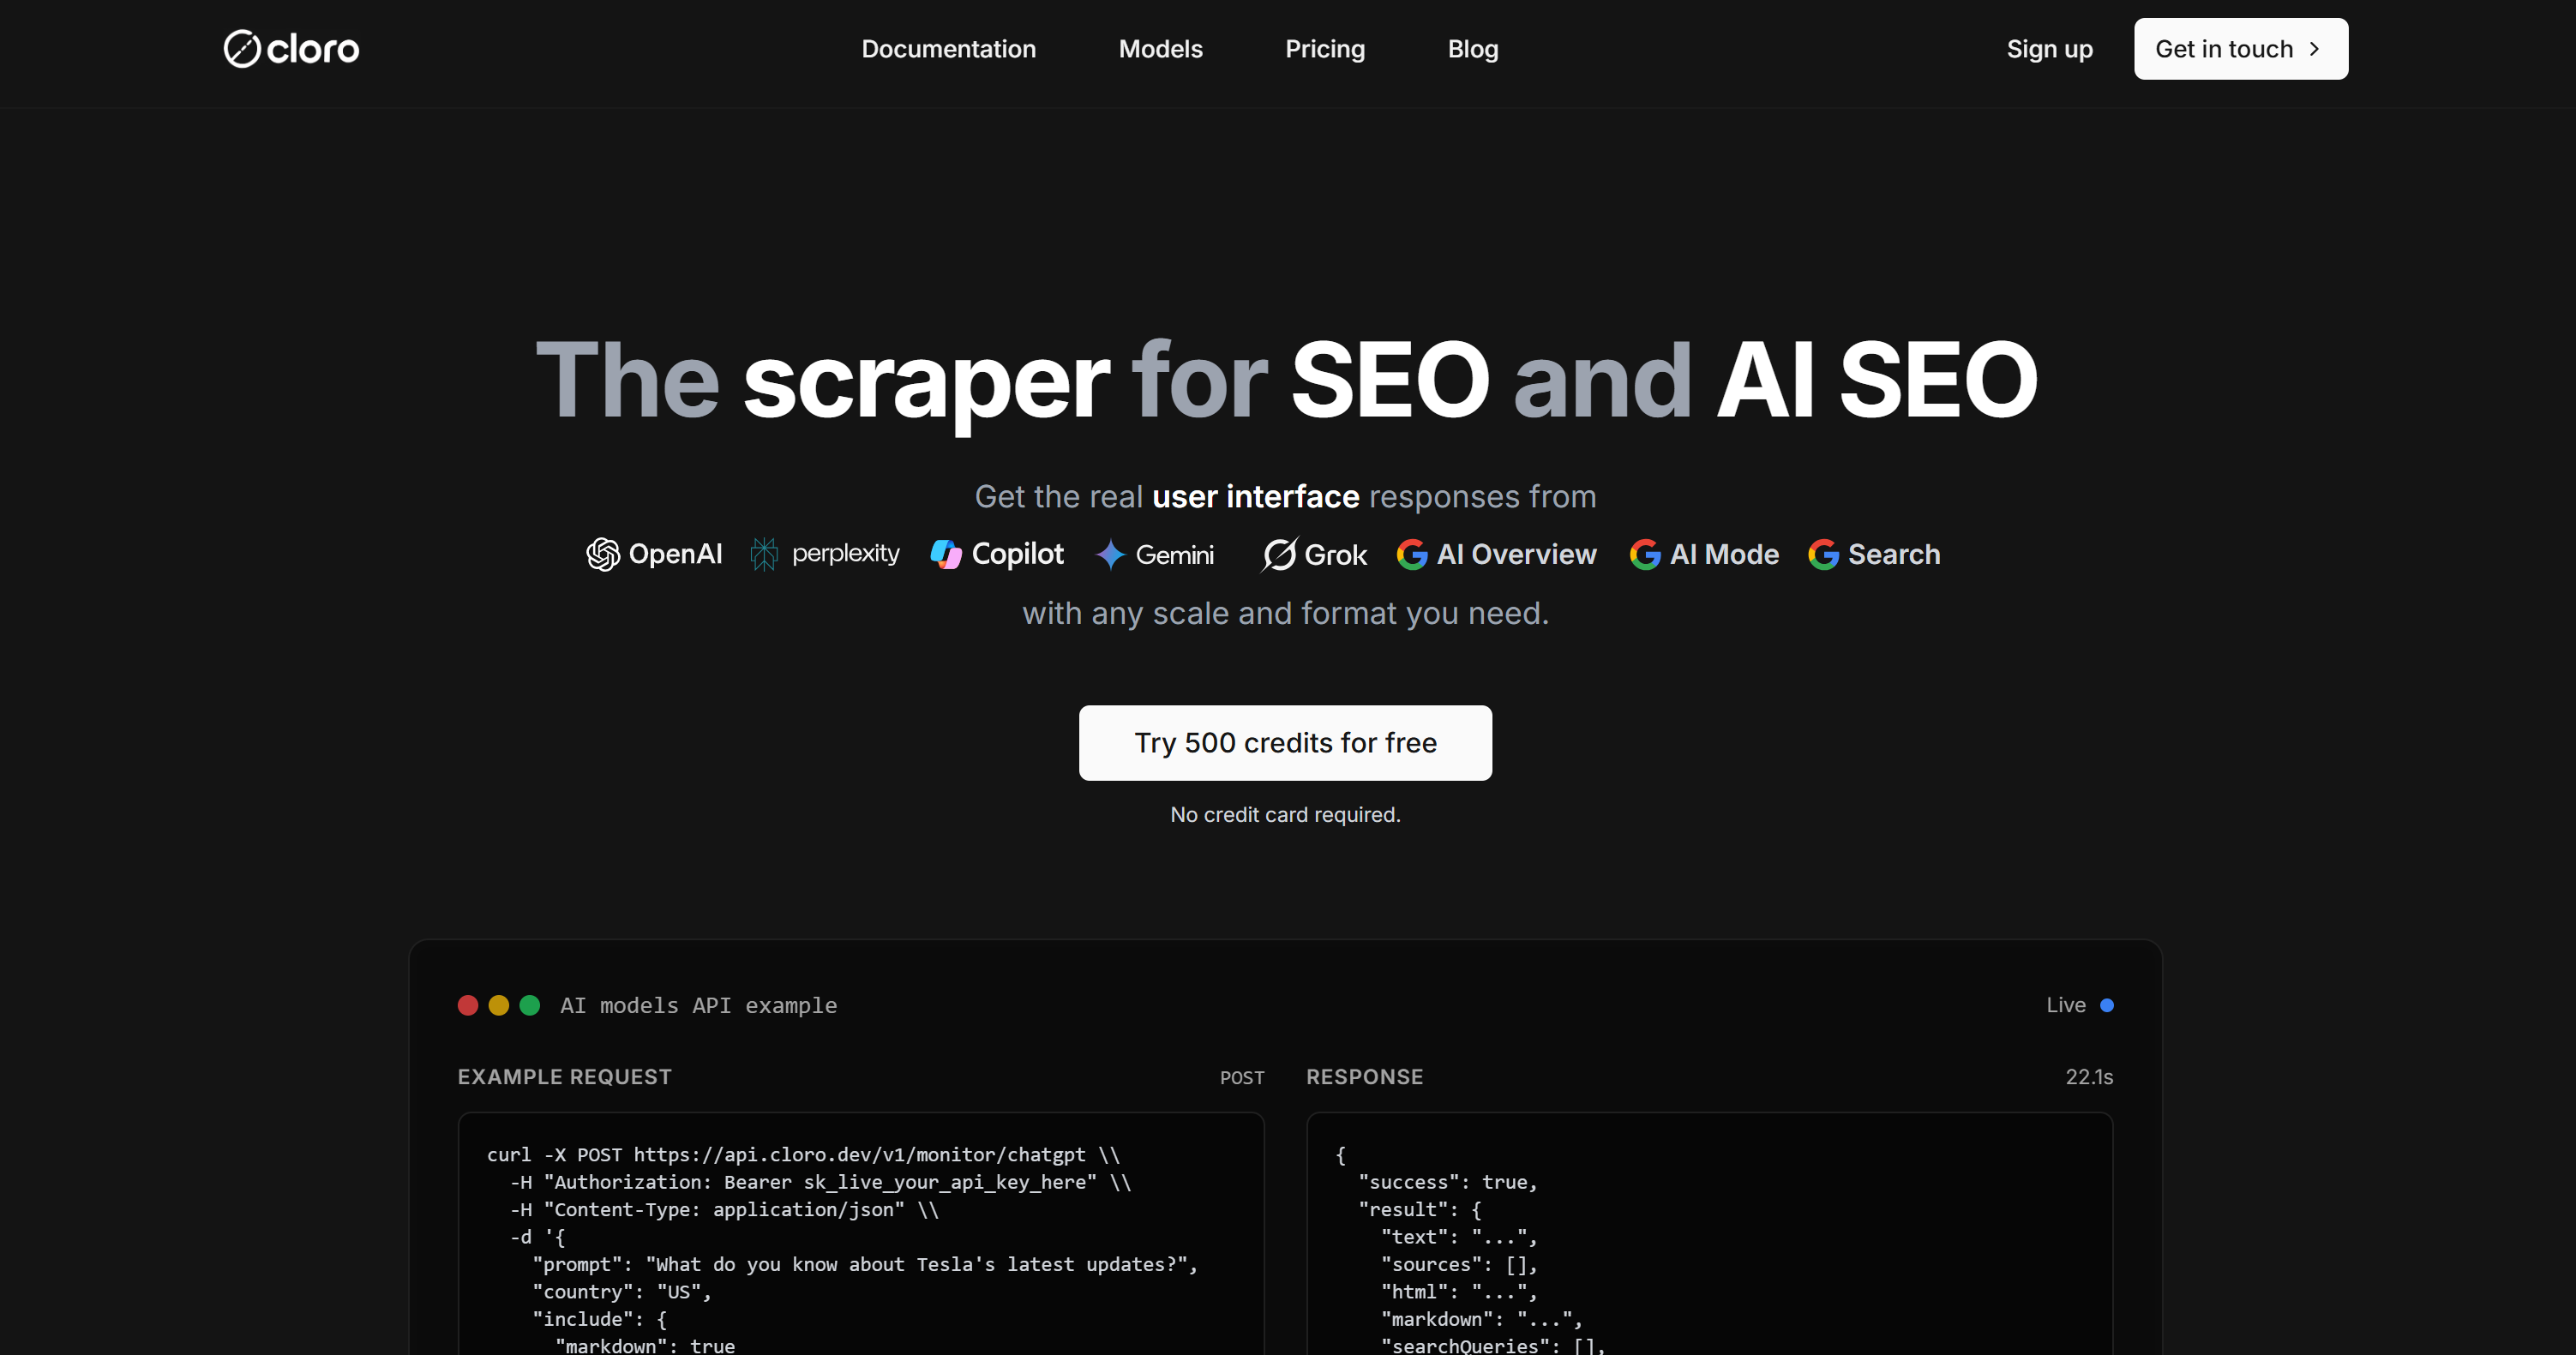
Task: Click the Grok logo icon
Action: click(1279, 554)
